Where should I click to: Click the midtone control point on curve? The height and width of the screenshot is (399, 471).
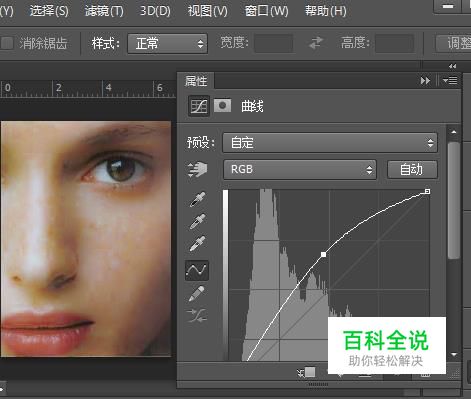(323, 255)
